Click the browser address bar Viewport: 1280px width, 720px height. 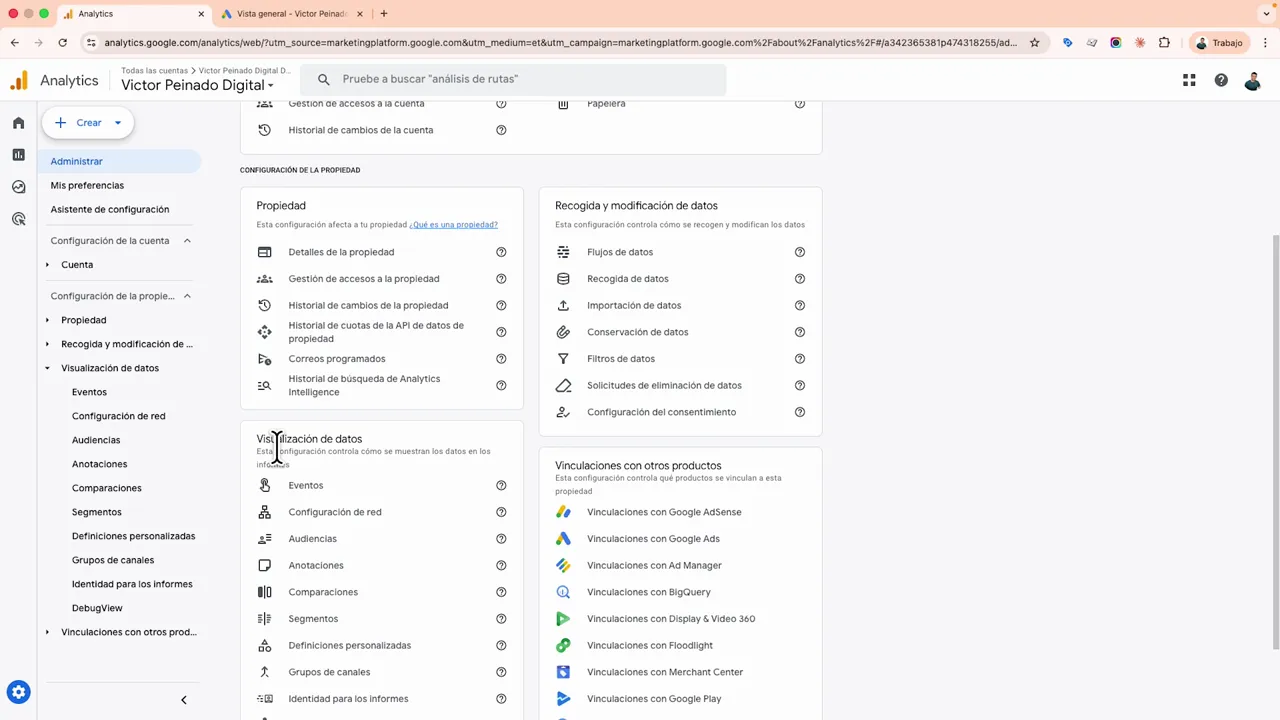coord(560,43)
